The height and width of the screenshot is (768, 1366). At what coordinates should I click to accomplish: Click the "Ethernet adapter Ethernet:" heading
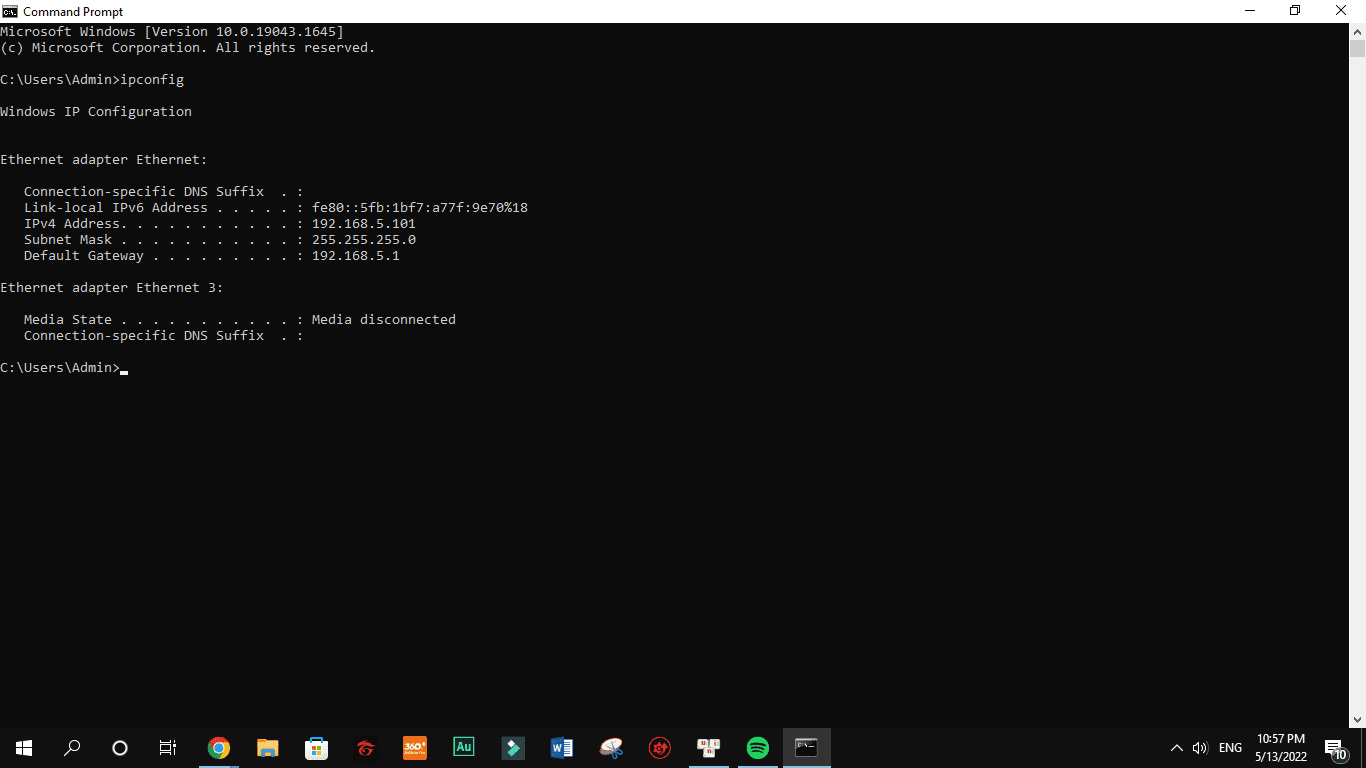click(x=104, y=160)
